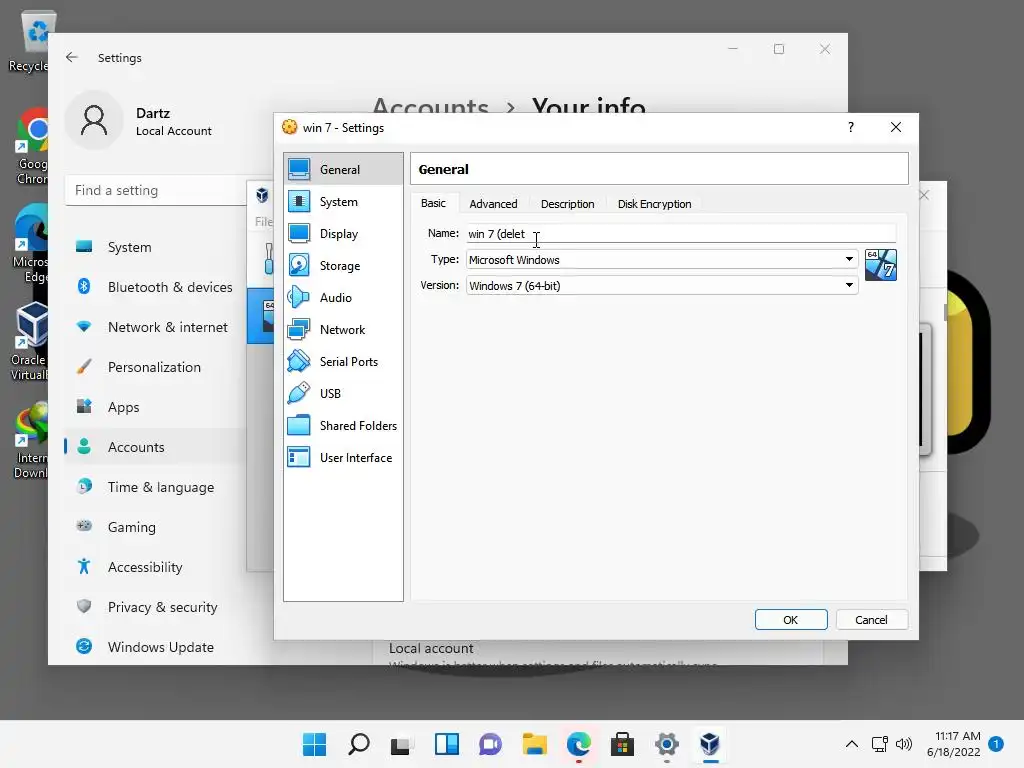This screenshot has height=768, width=1024.
Task: Switch to the Basic tab
Action: [433, 203]
